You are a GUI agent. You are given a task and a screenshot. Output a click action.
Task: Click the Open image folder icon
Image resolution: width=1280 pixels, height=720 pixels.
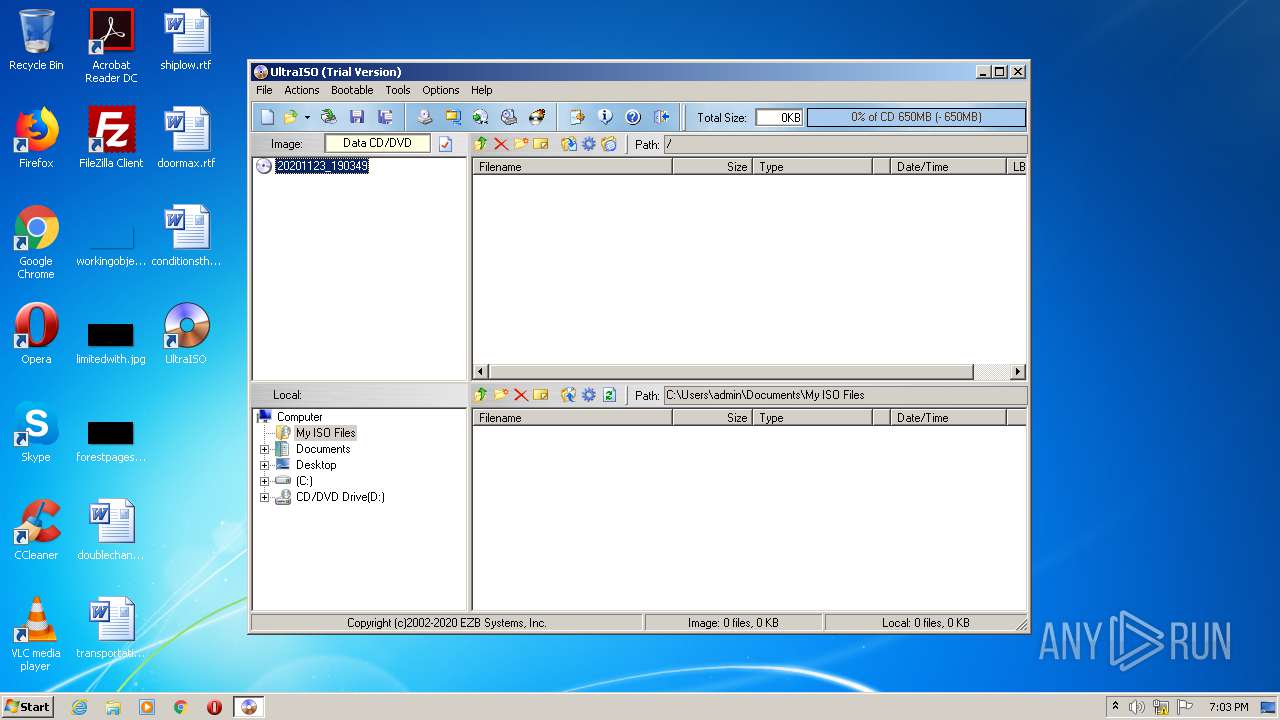tap(291, 117)
